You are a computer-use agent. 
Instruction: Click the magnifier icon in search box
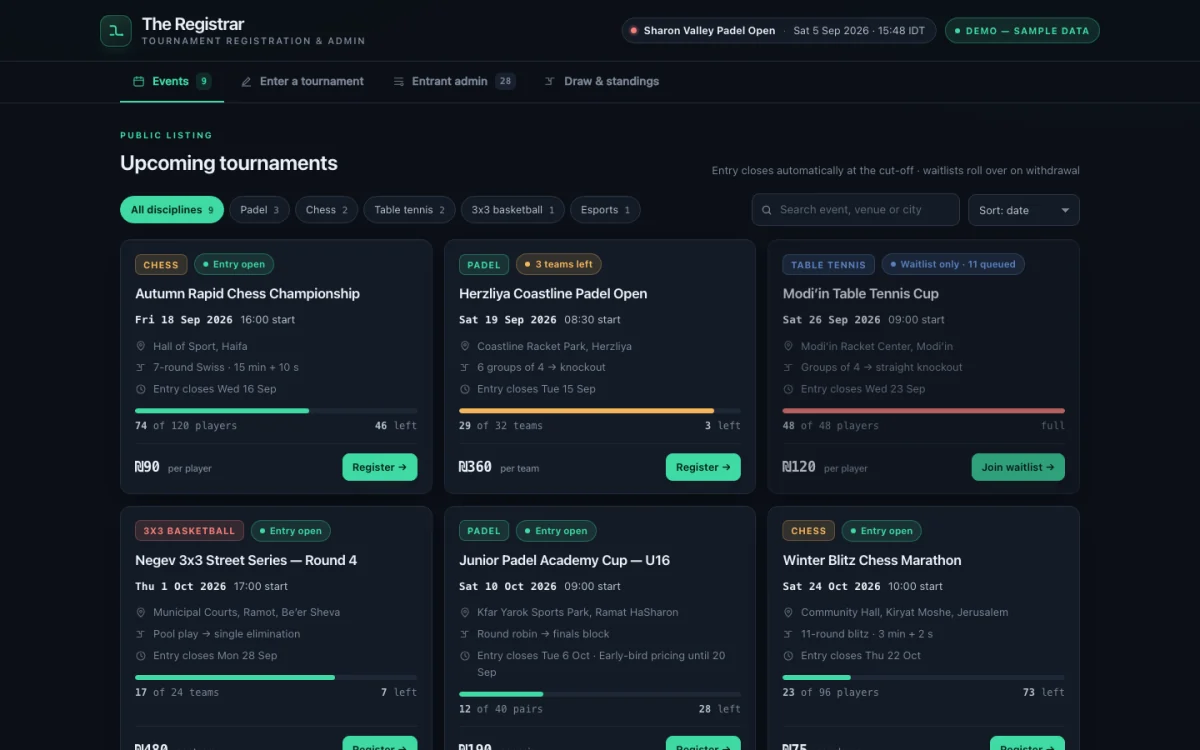(767, 210)
